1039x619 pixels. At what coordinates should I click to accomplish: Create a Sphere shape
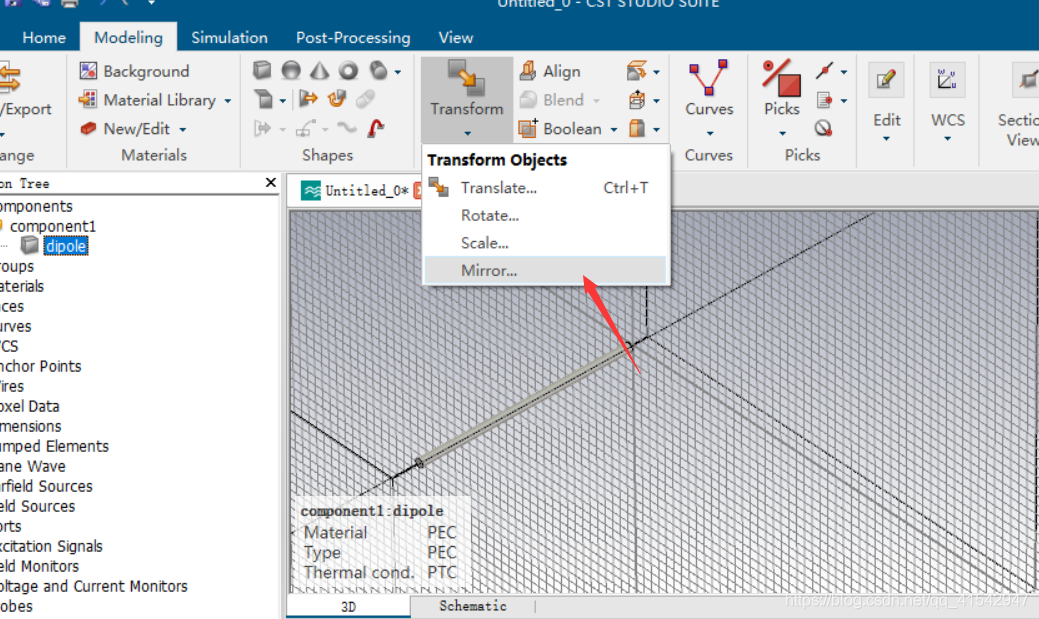pos(291,70)
